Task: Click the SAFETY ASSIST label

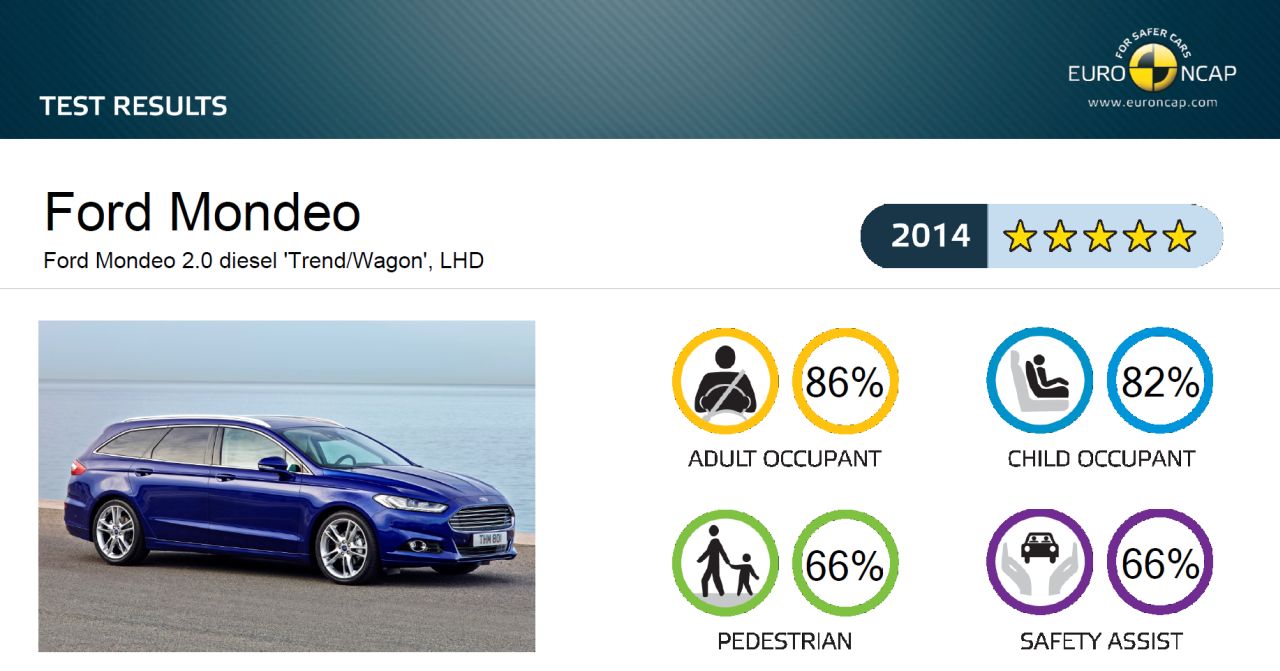Action: pos(1101,641)
